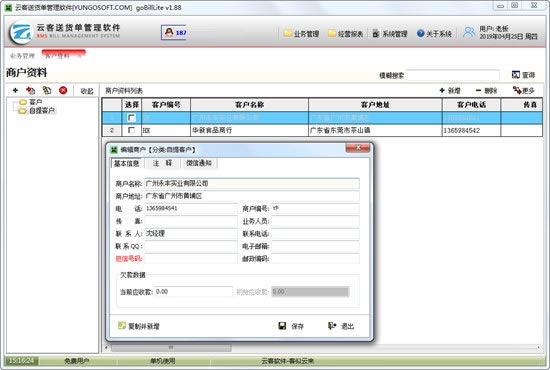Click the QQ penguin 187 support icon
The image size is (550, 370).
click(174, 33)
